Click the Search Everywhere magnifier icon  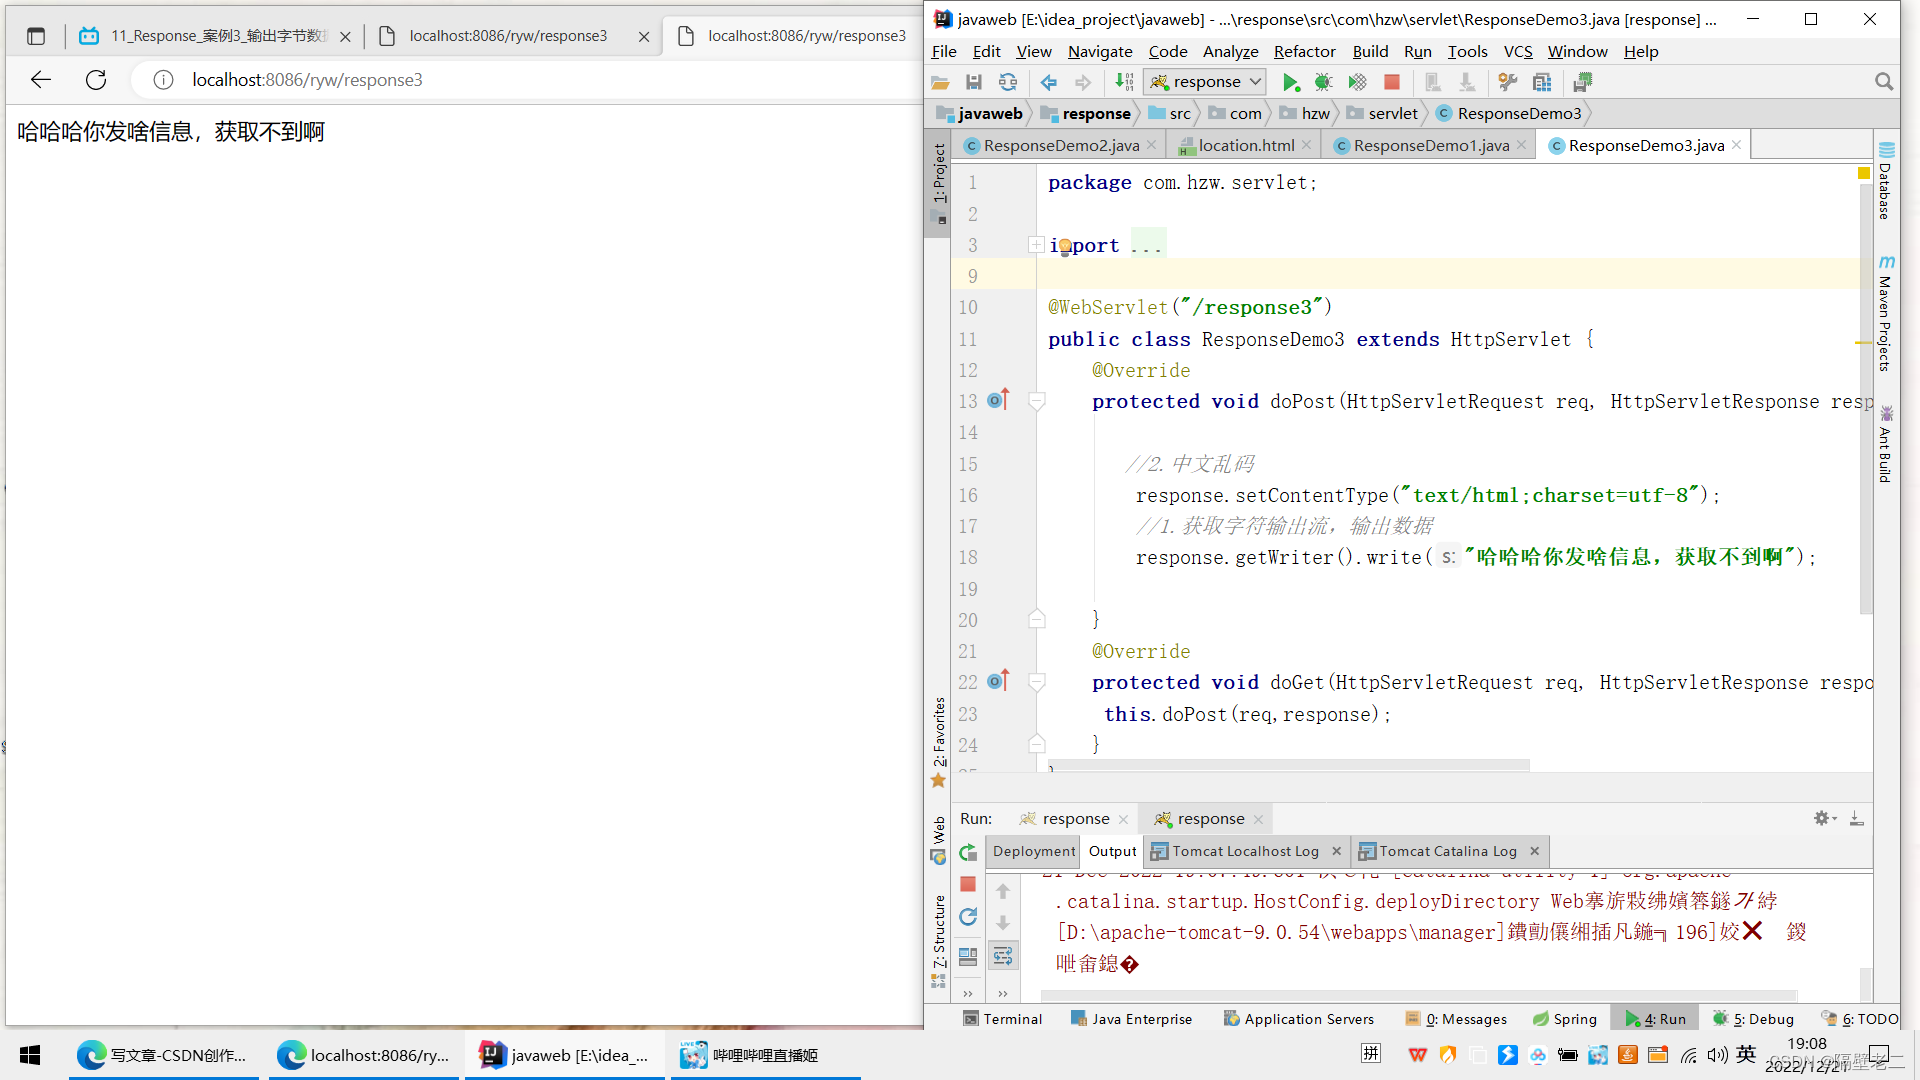[x=1884, y=82]
